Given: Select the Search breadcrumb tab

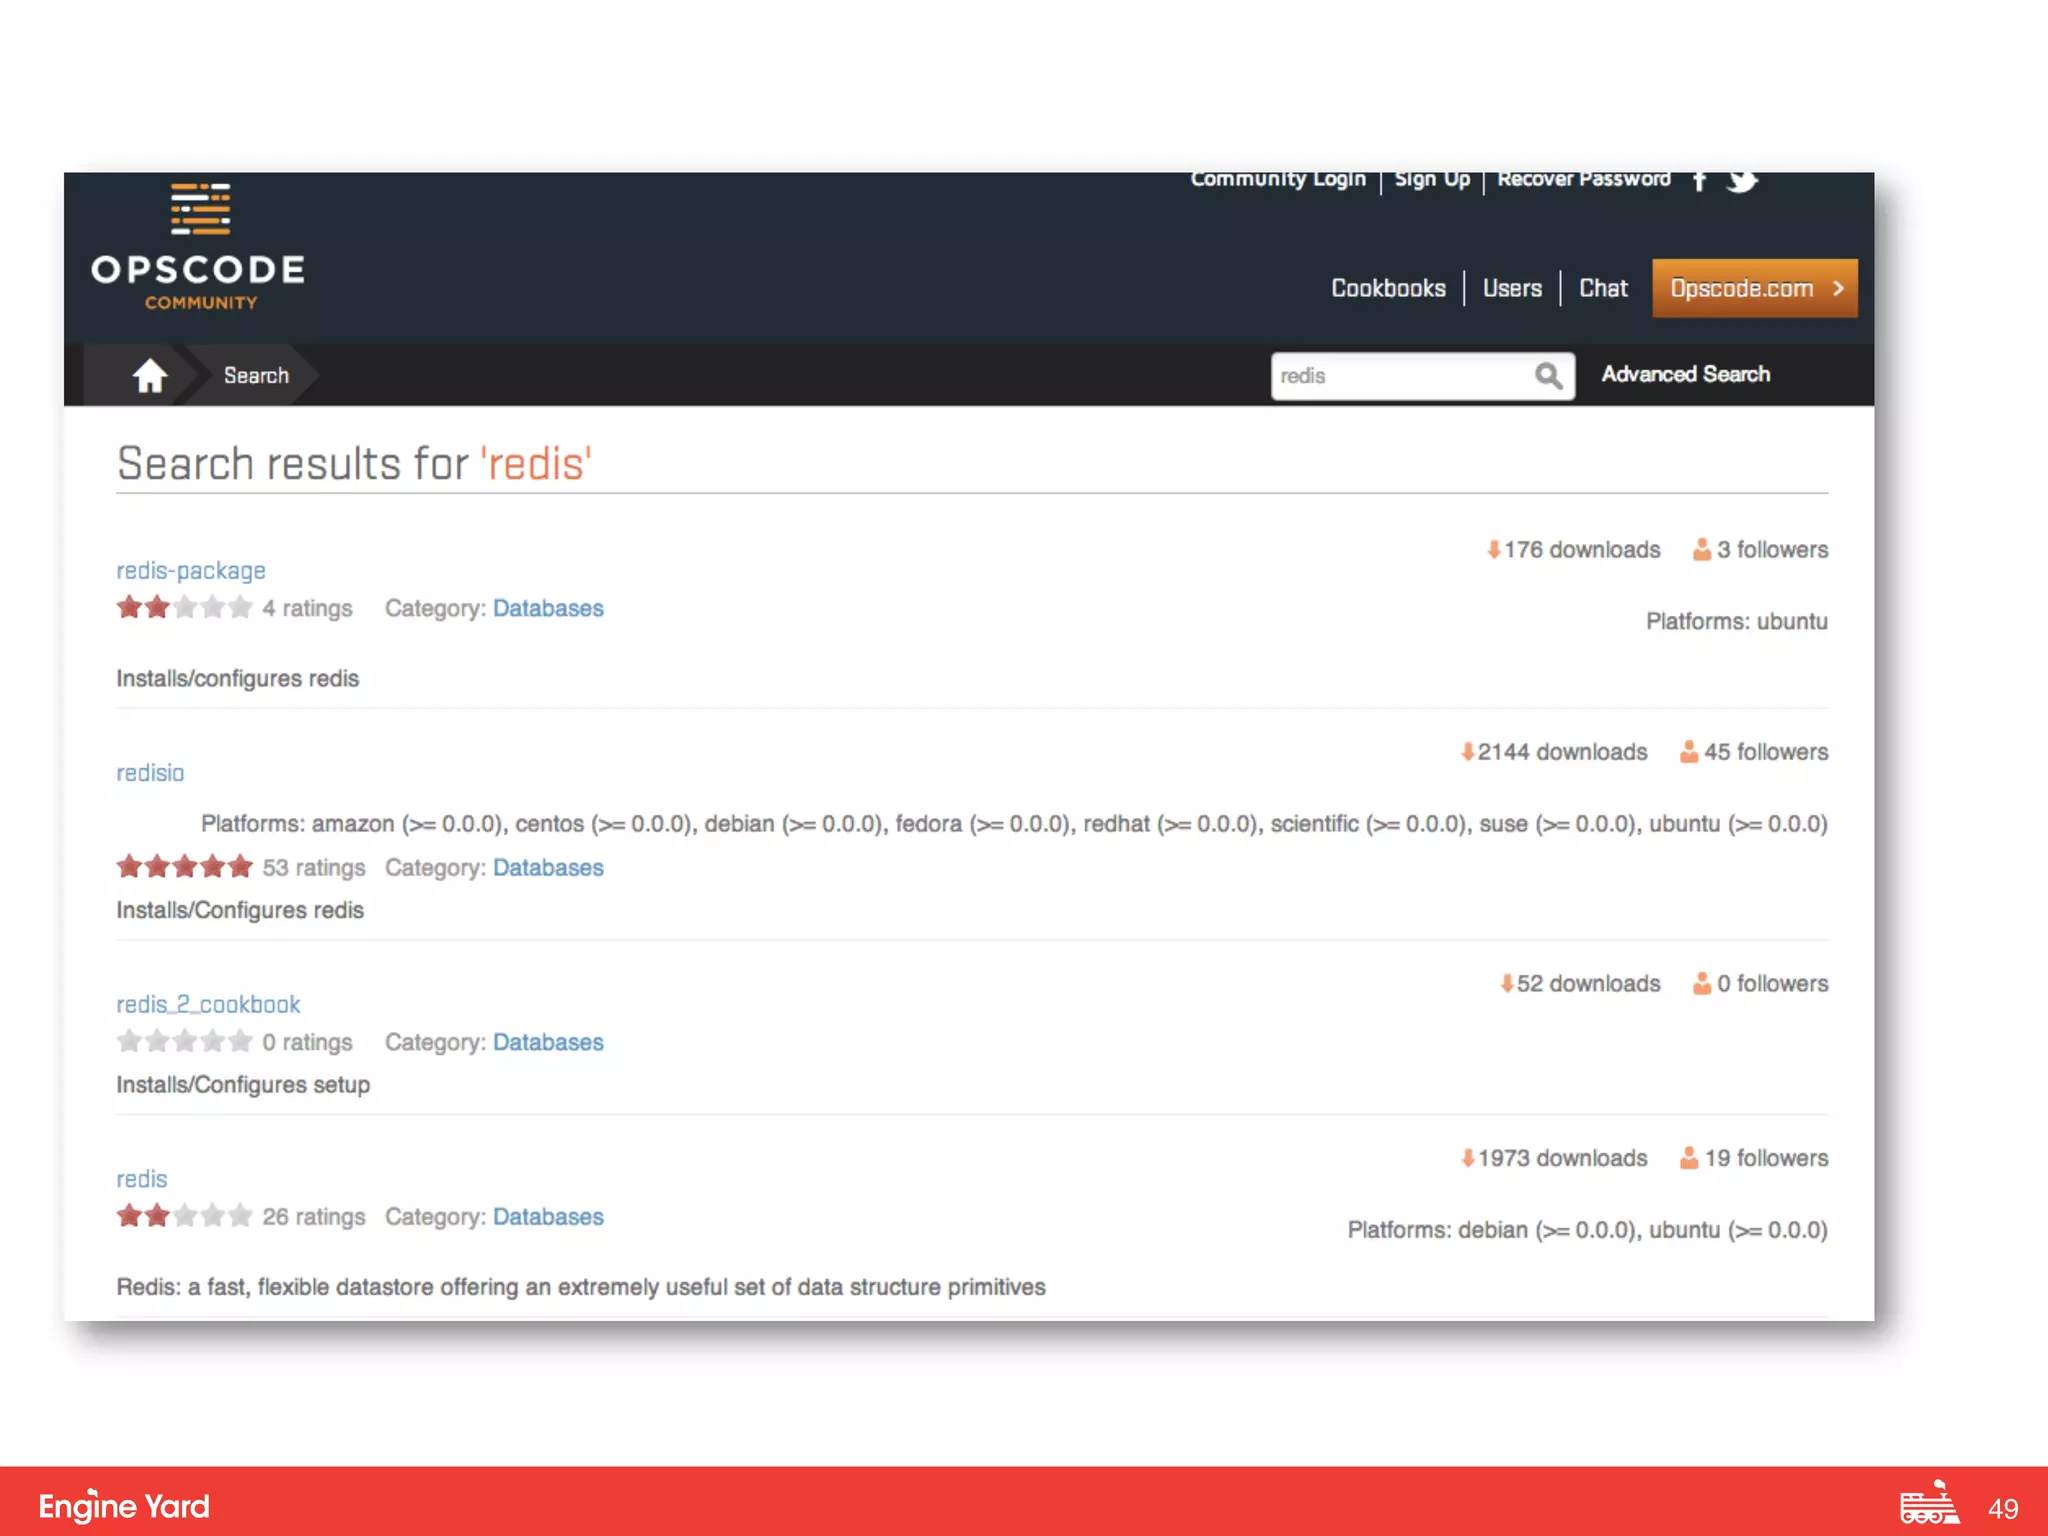Looking at the screenshot, I should 256,376.
